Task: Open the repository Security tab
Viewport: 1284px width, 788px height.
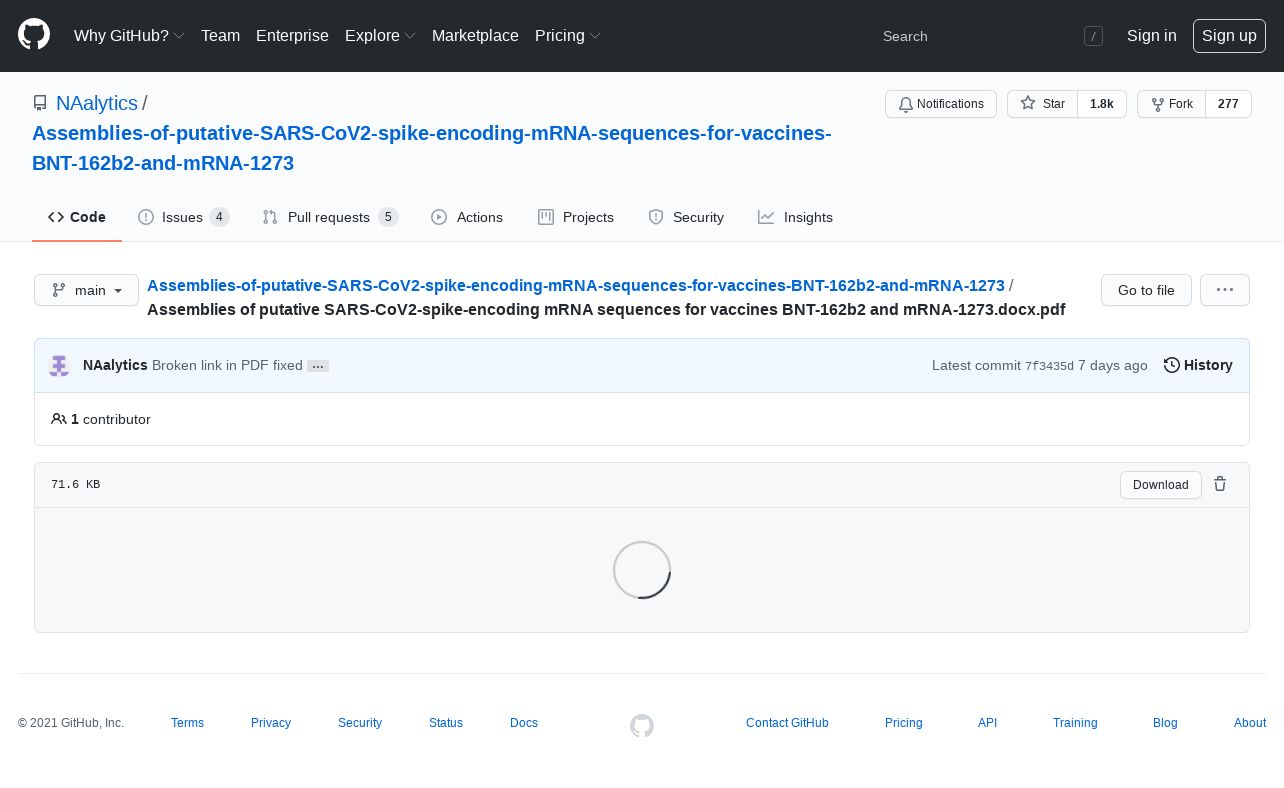Action: (x=686, y=217)
